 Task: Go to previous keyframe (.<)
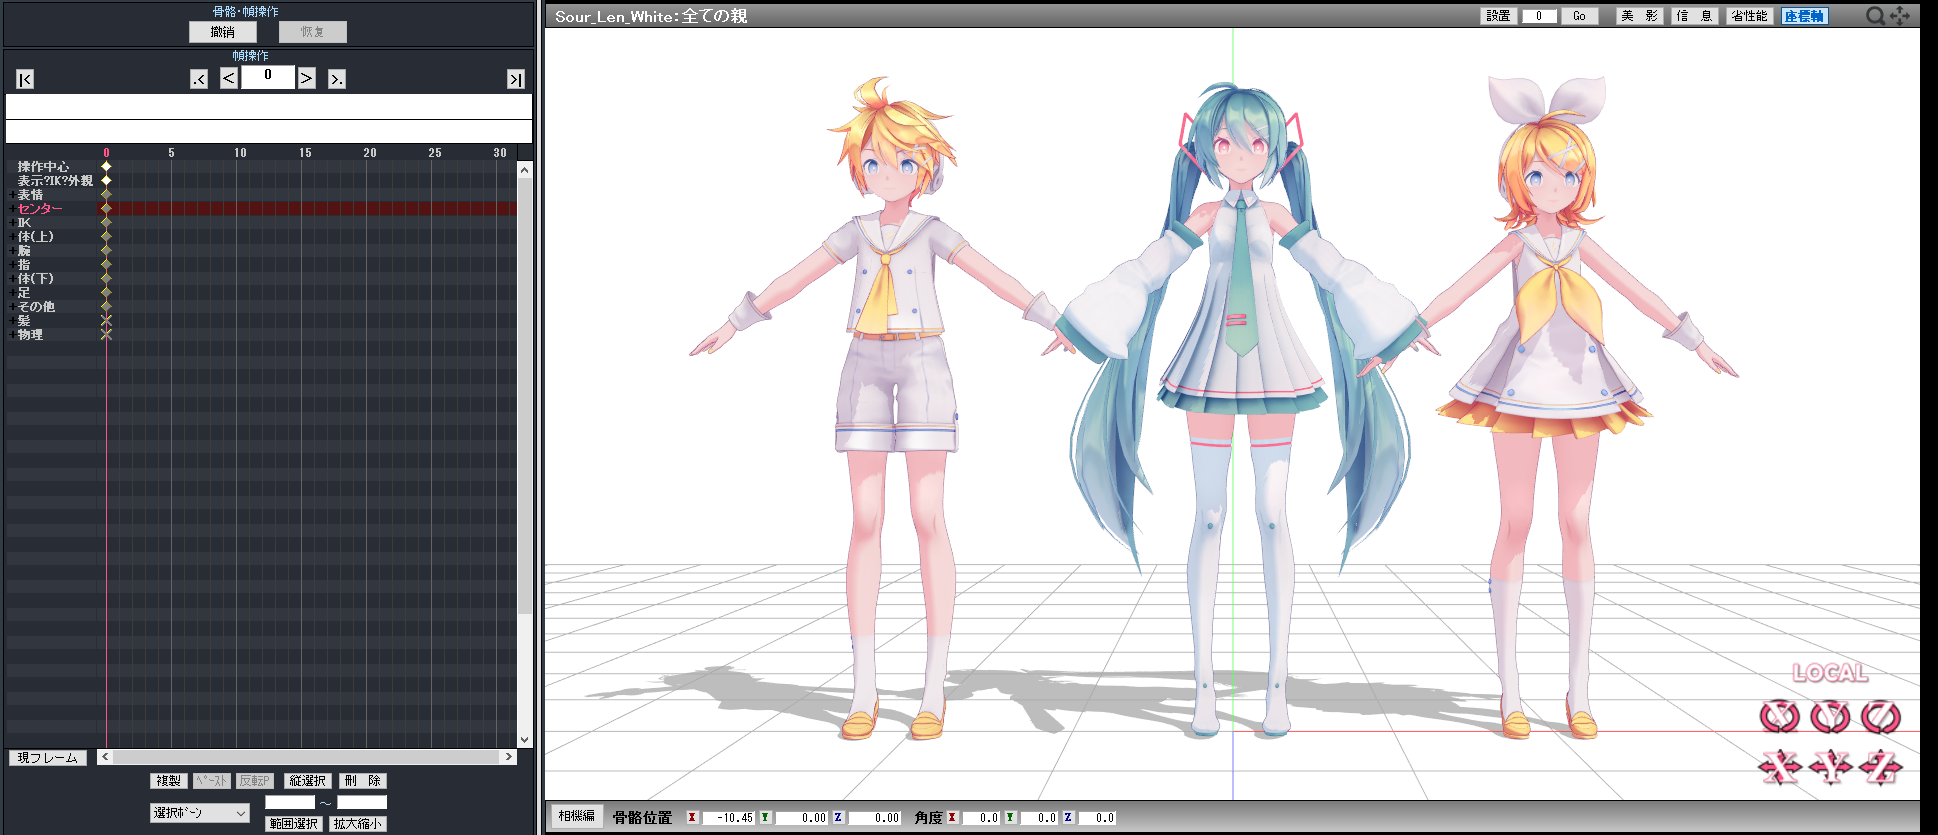[199, 79]
